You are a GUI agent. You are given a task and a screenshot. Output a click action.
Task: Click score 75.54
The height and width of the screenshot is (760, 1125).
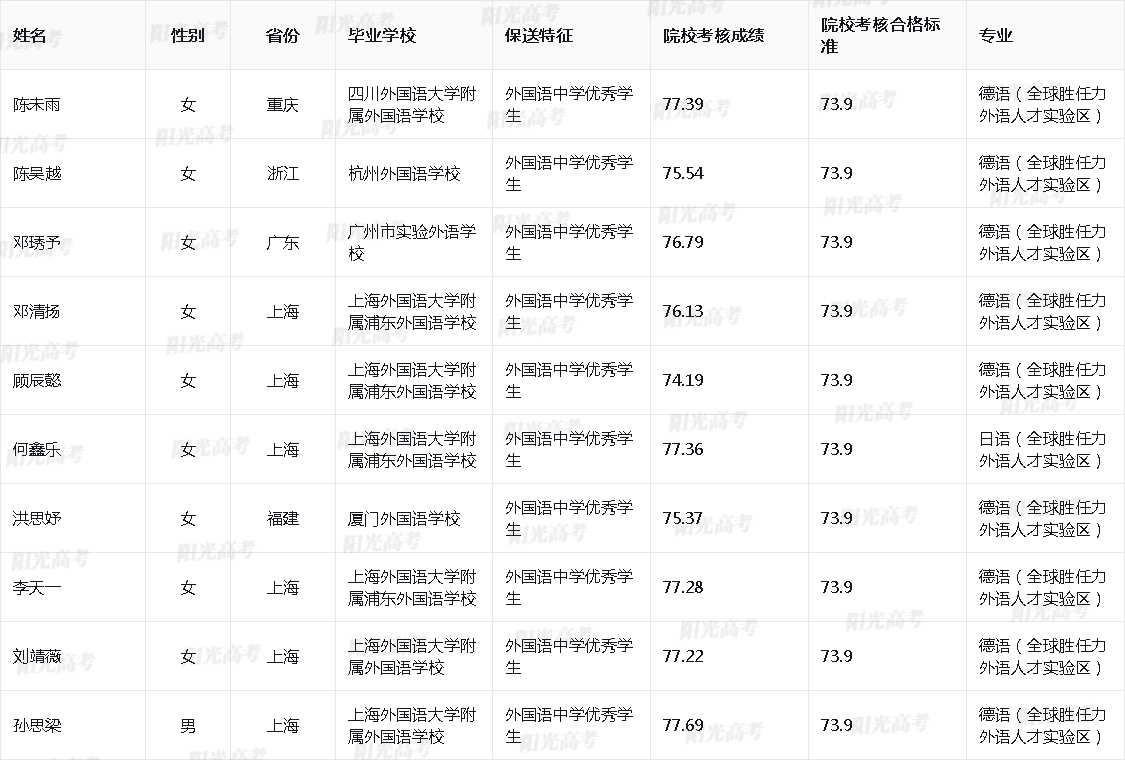pyautogui.click(x=683, y=174)
